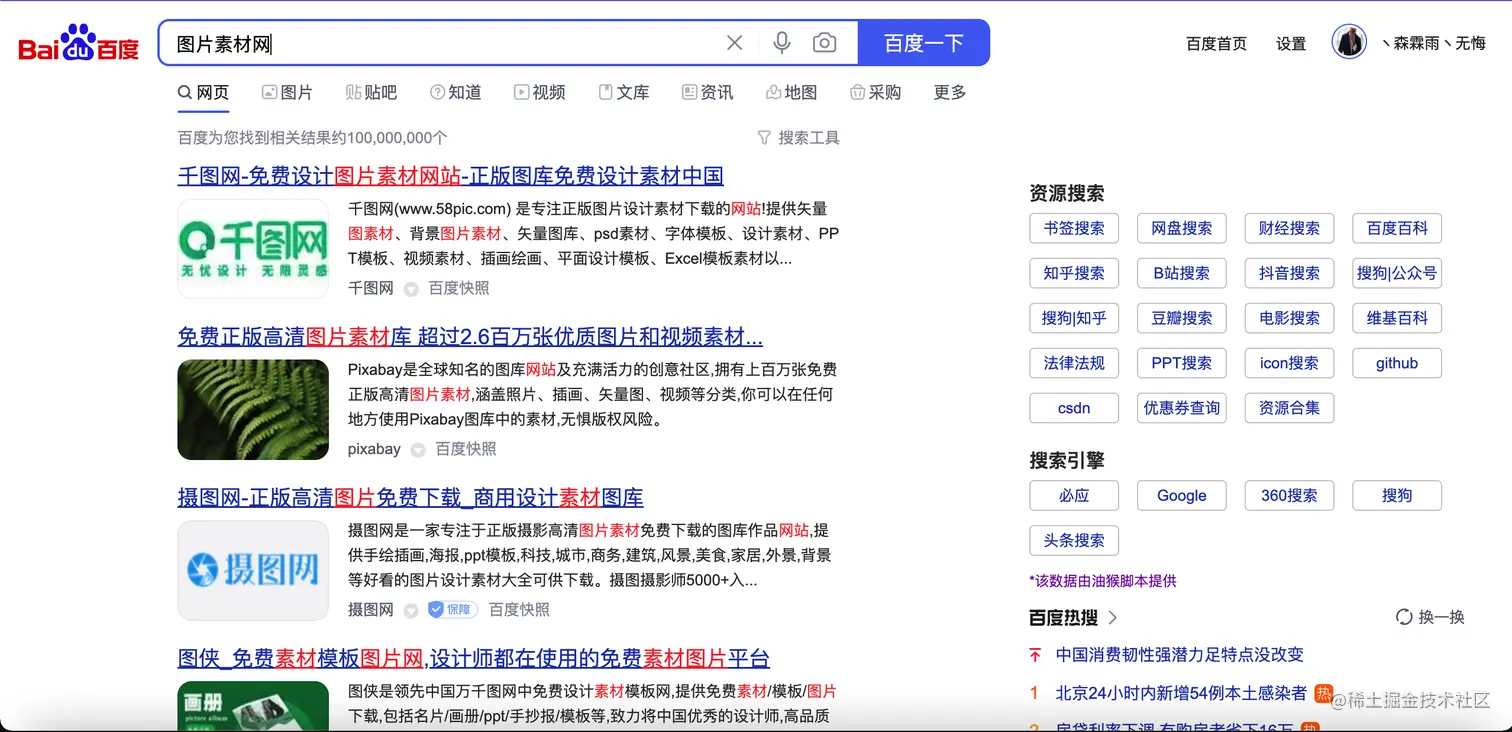
Task: Switch to the 资讯 tab
Action: (x=707, y=92)
